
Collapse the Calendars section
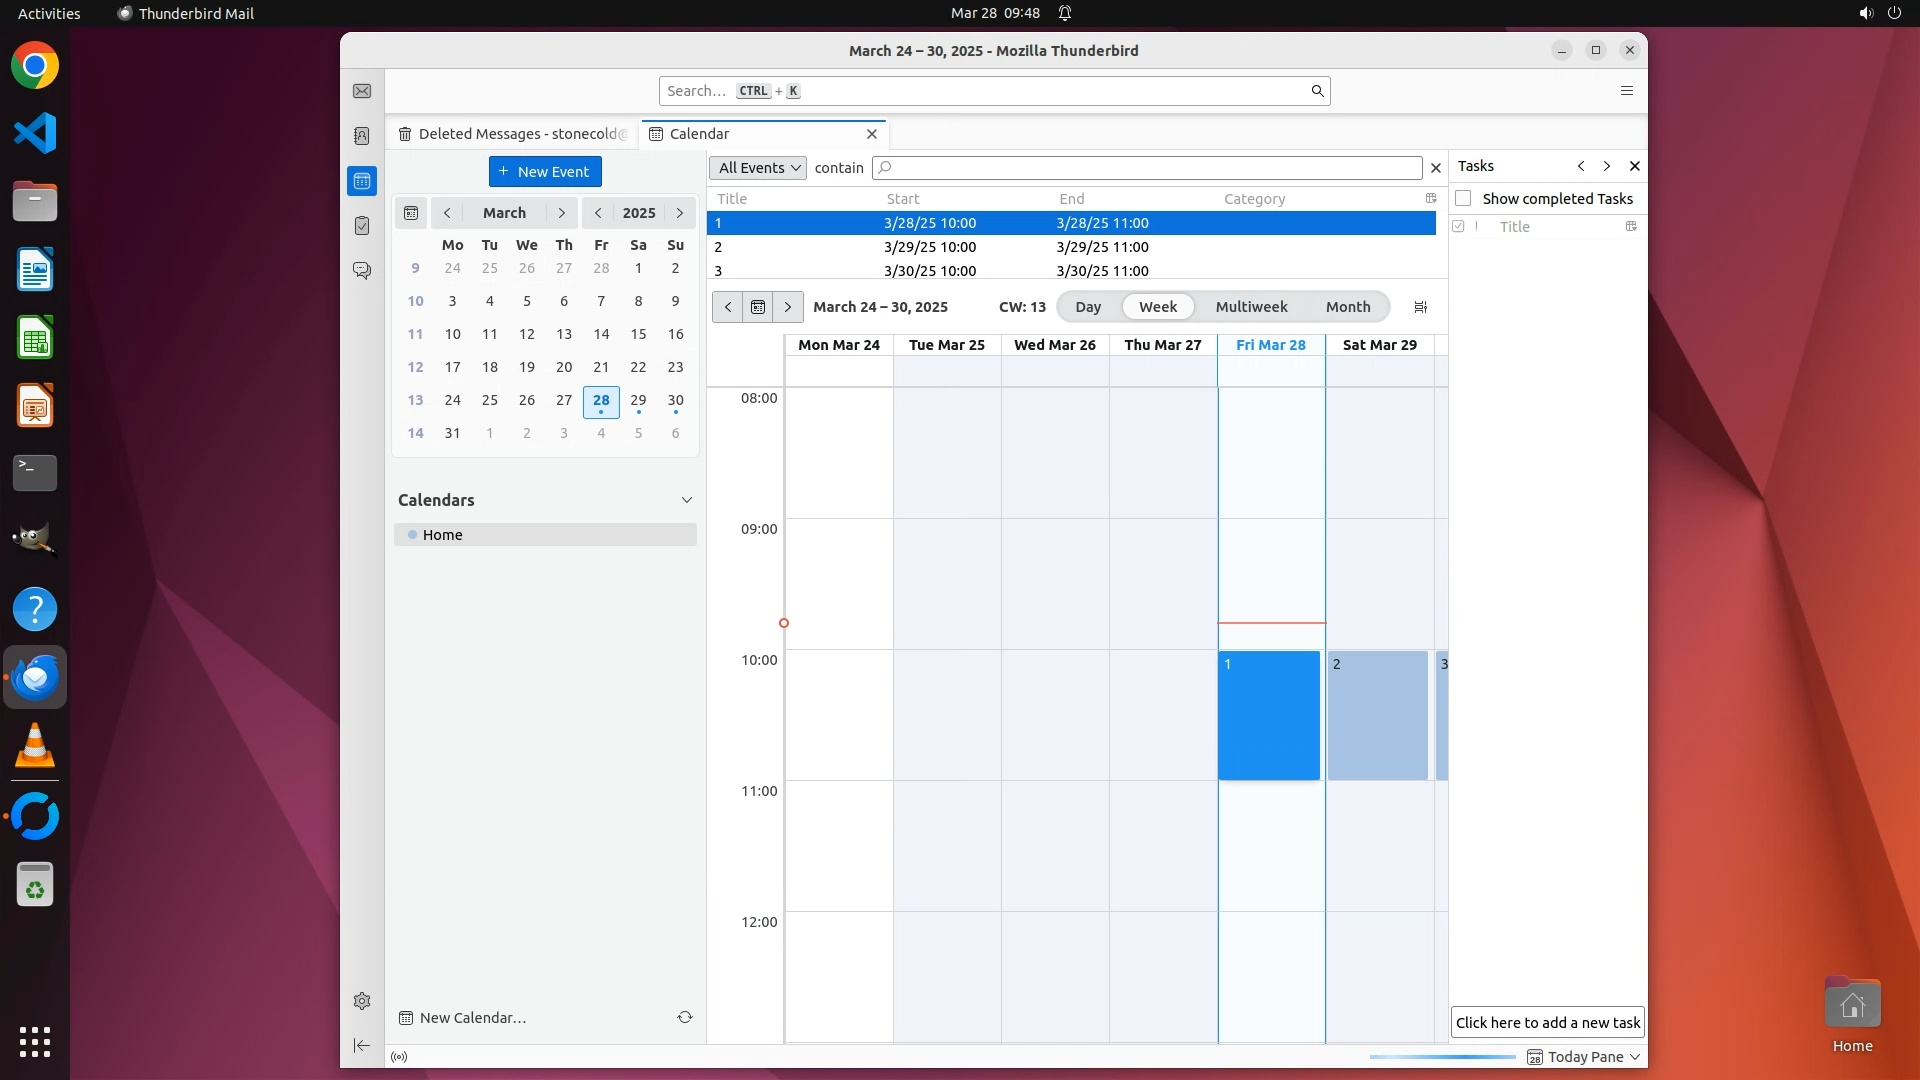(687, 500)
